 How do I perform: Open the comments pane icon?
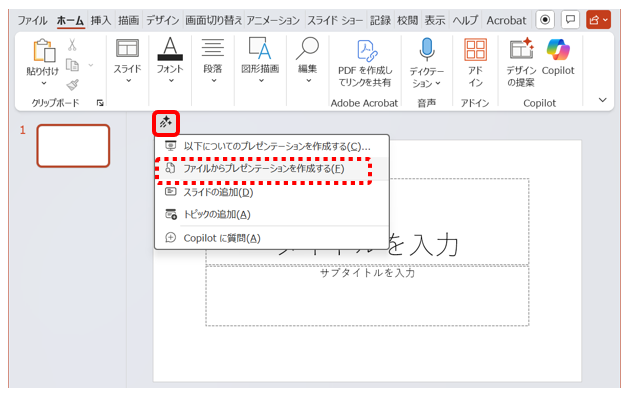(x=571, y=20)
